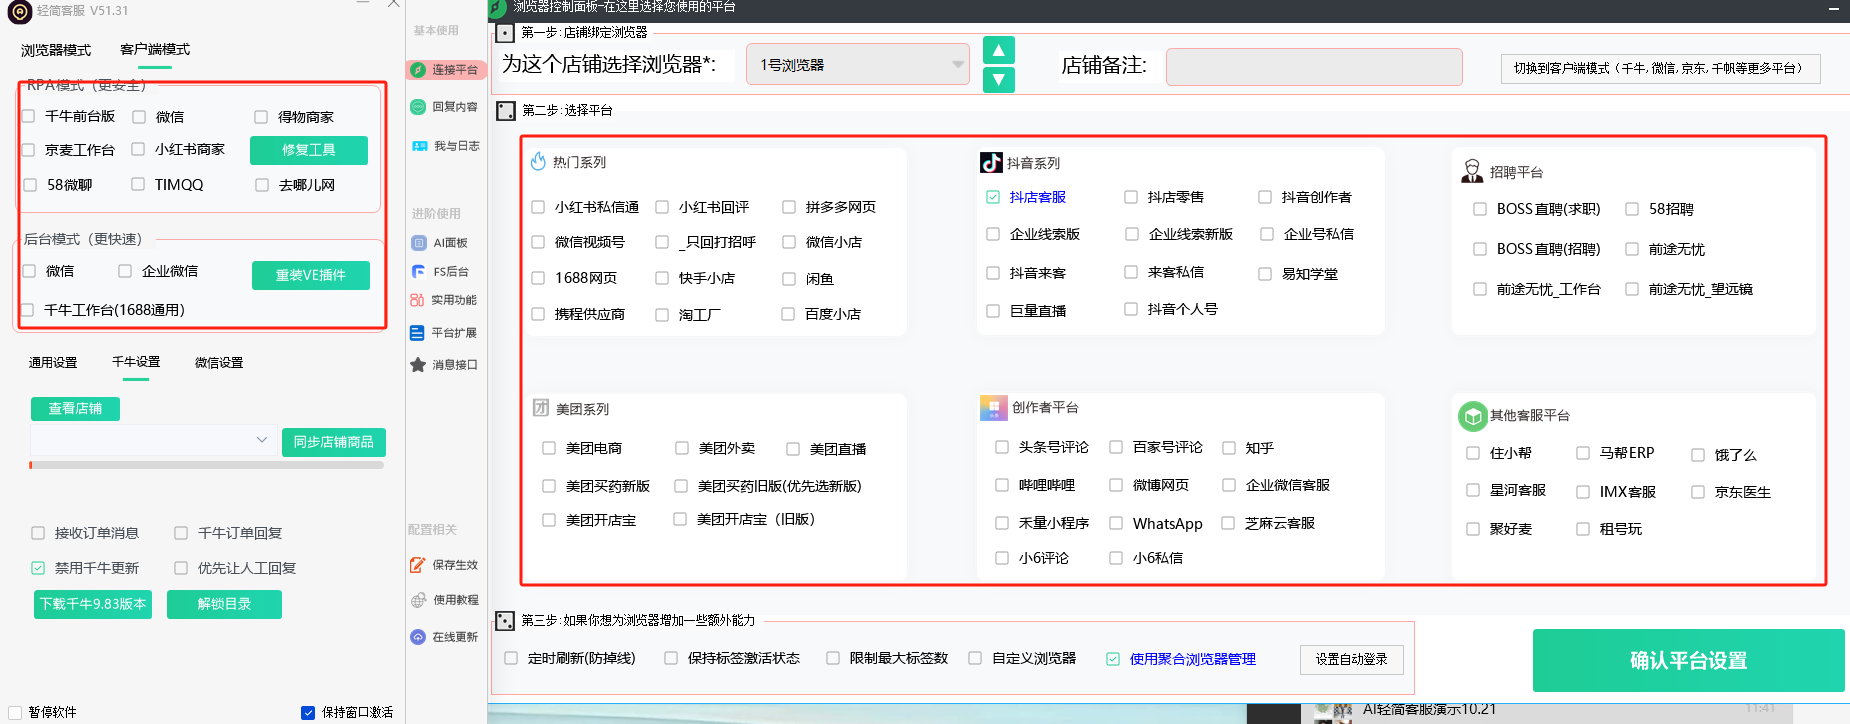This screenshot has height=724, width=1850.
Task: Toggle 保持窗口激活 checkbox
Action: (x=308, y=713)
